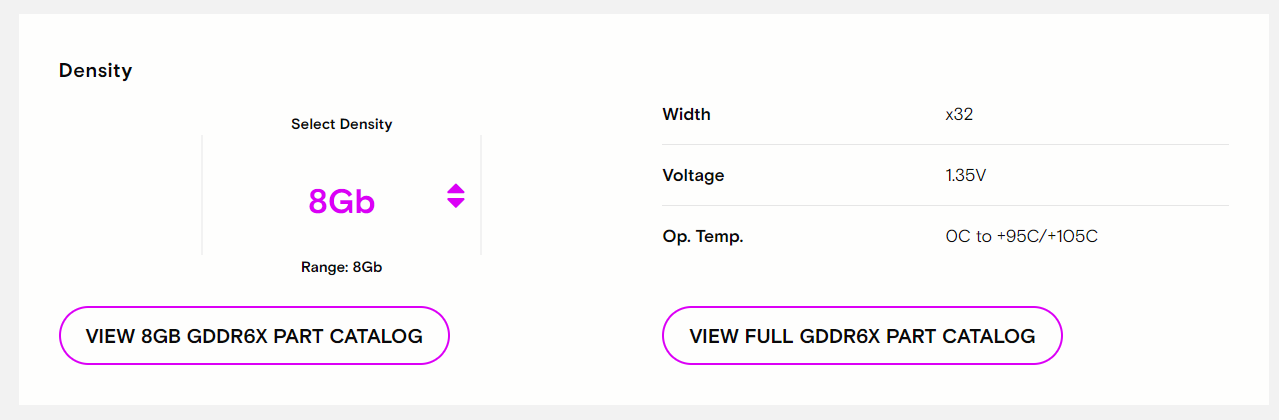This screenshot has width=1279, height=420.
Task: Open the 8GB GDDR6X part catalog
Action: point(254,336)
